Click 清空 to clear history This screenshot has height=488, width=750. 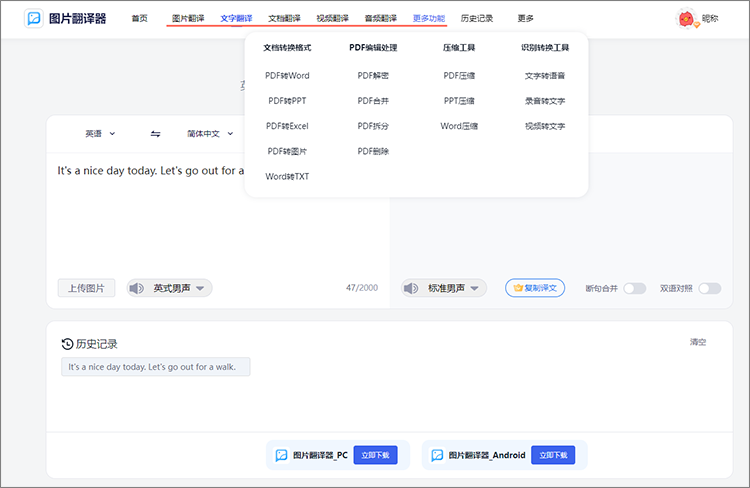[698, 342]
